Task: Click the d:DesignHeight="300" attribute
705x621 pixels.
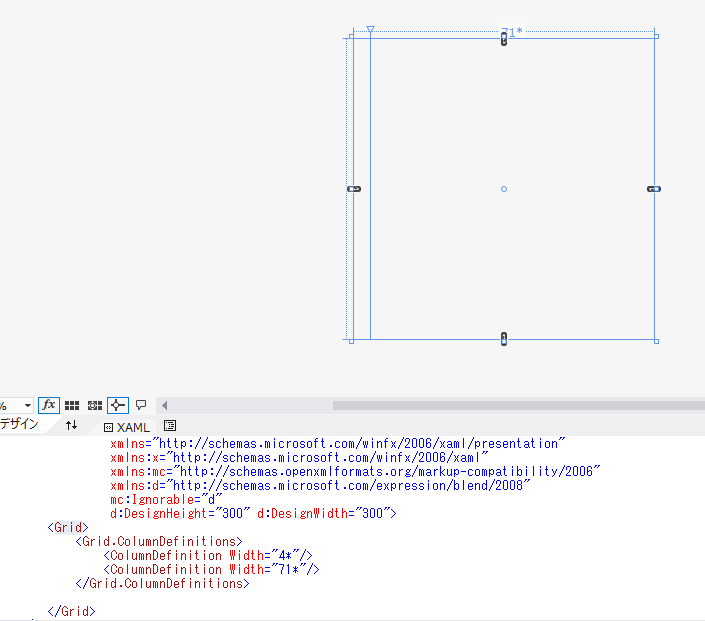Action: [x=180, y=513]
